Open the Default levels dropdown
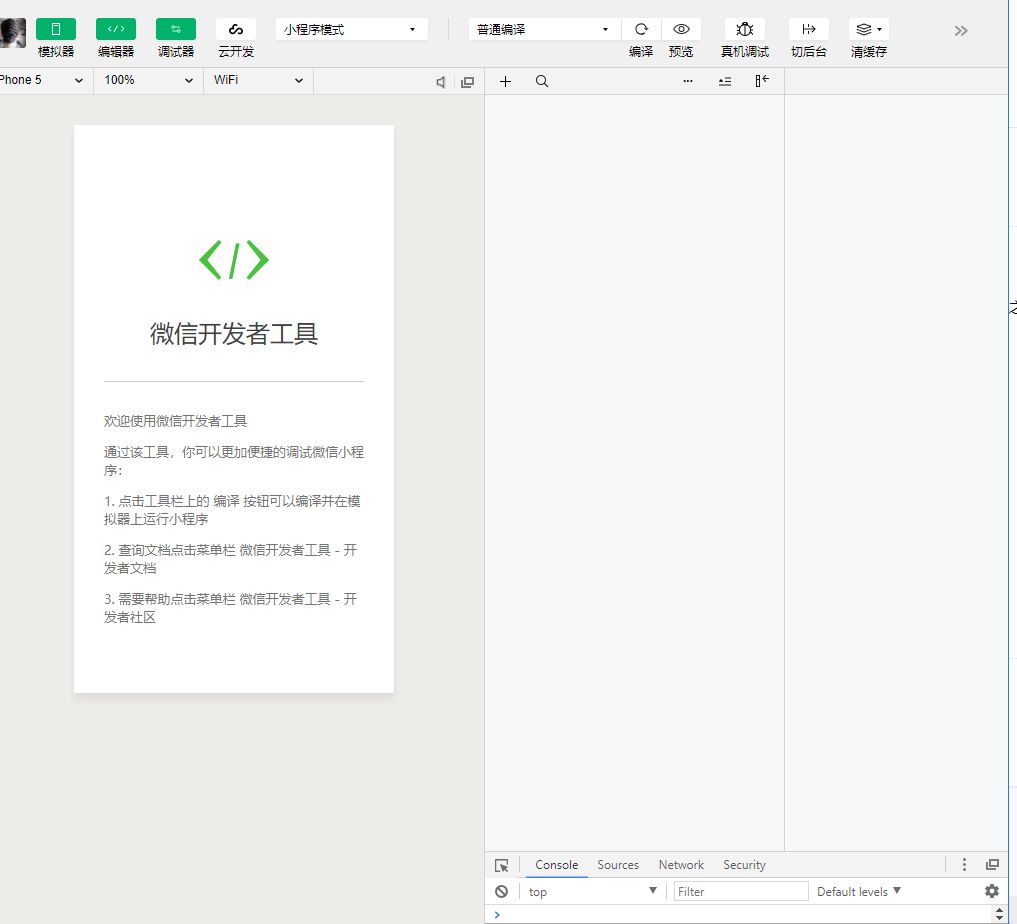 click(859, 892)
